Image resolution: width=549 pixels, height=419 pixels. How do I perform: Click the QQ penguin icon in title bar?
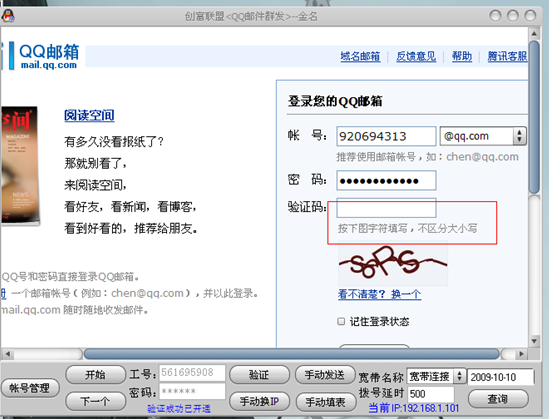point(8,15)
